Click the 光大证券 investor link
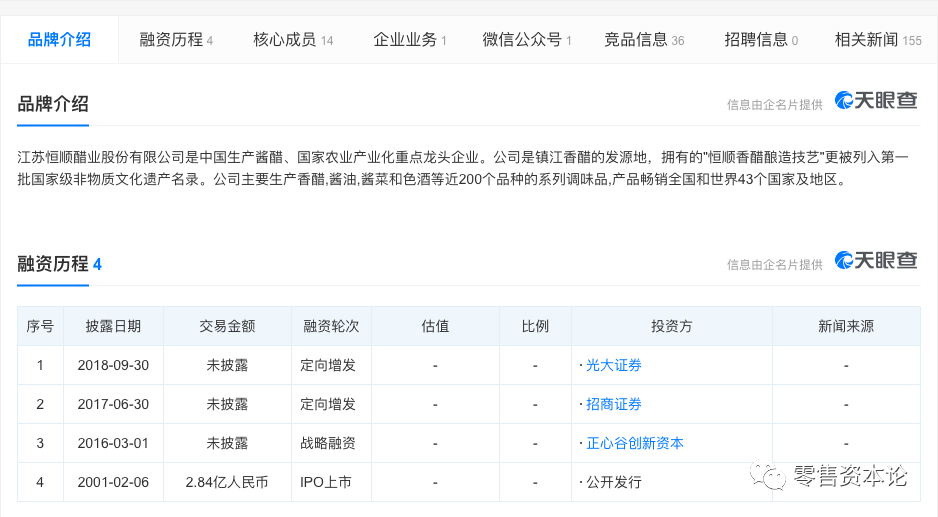Screen dimensions: 938x517 point(614,365)
